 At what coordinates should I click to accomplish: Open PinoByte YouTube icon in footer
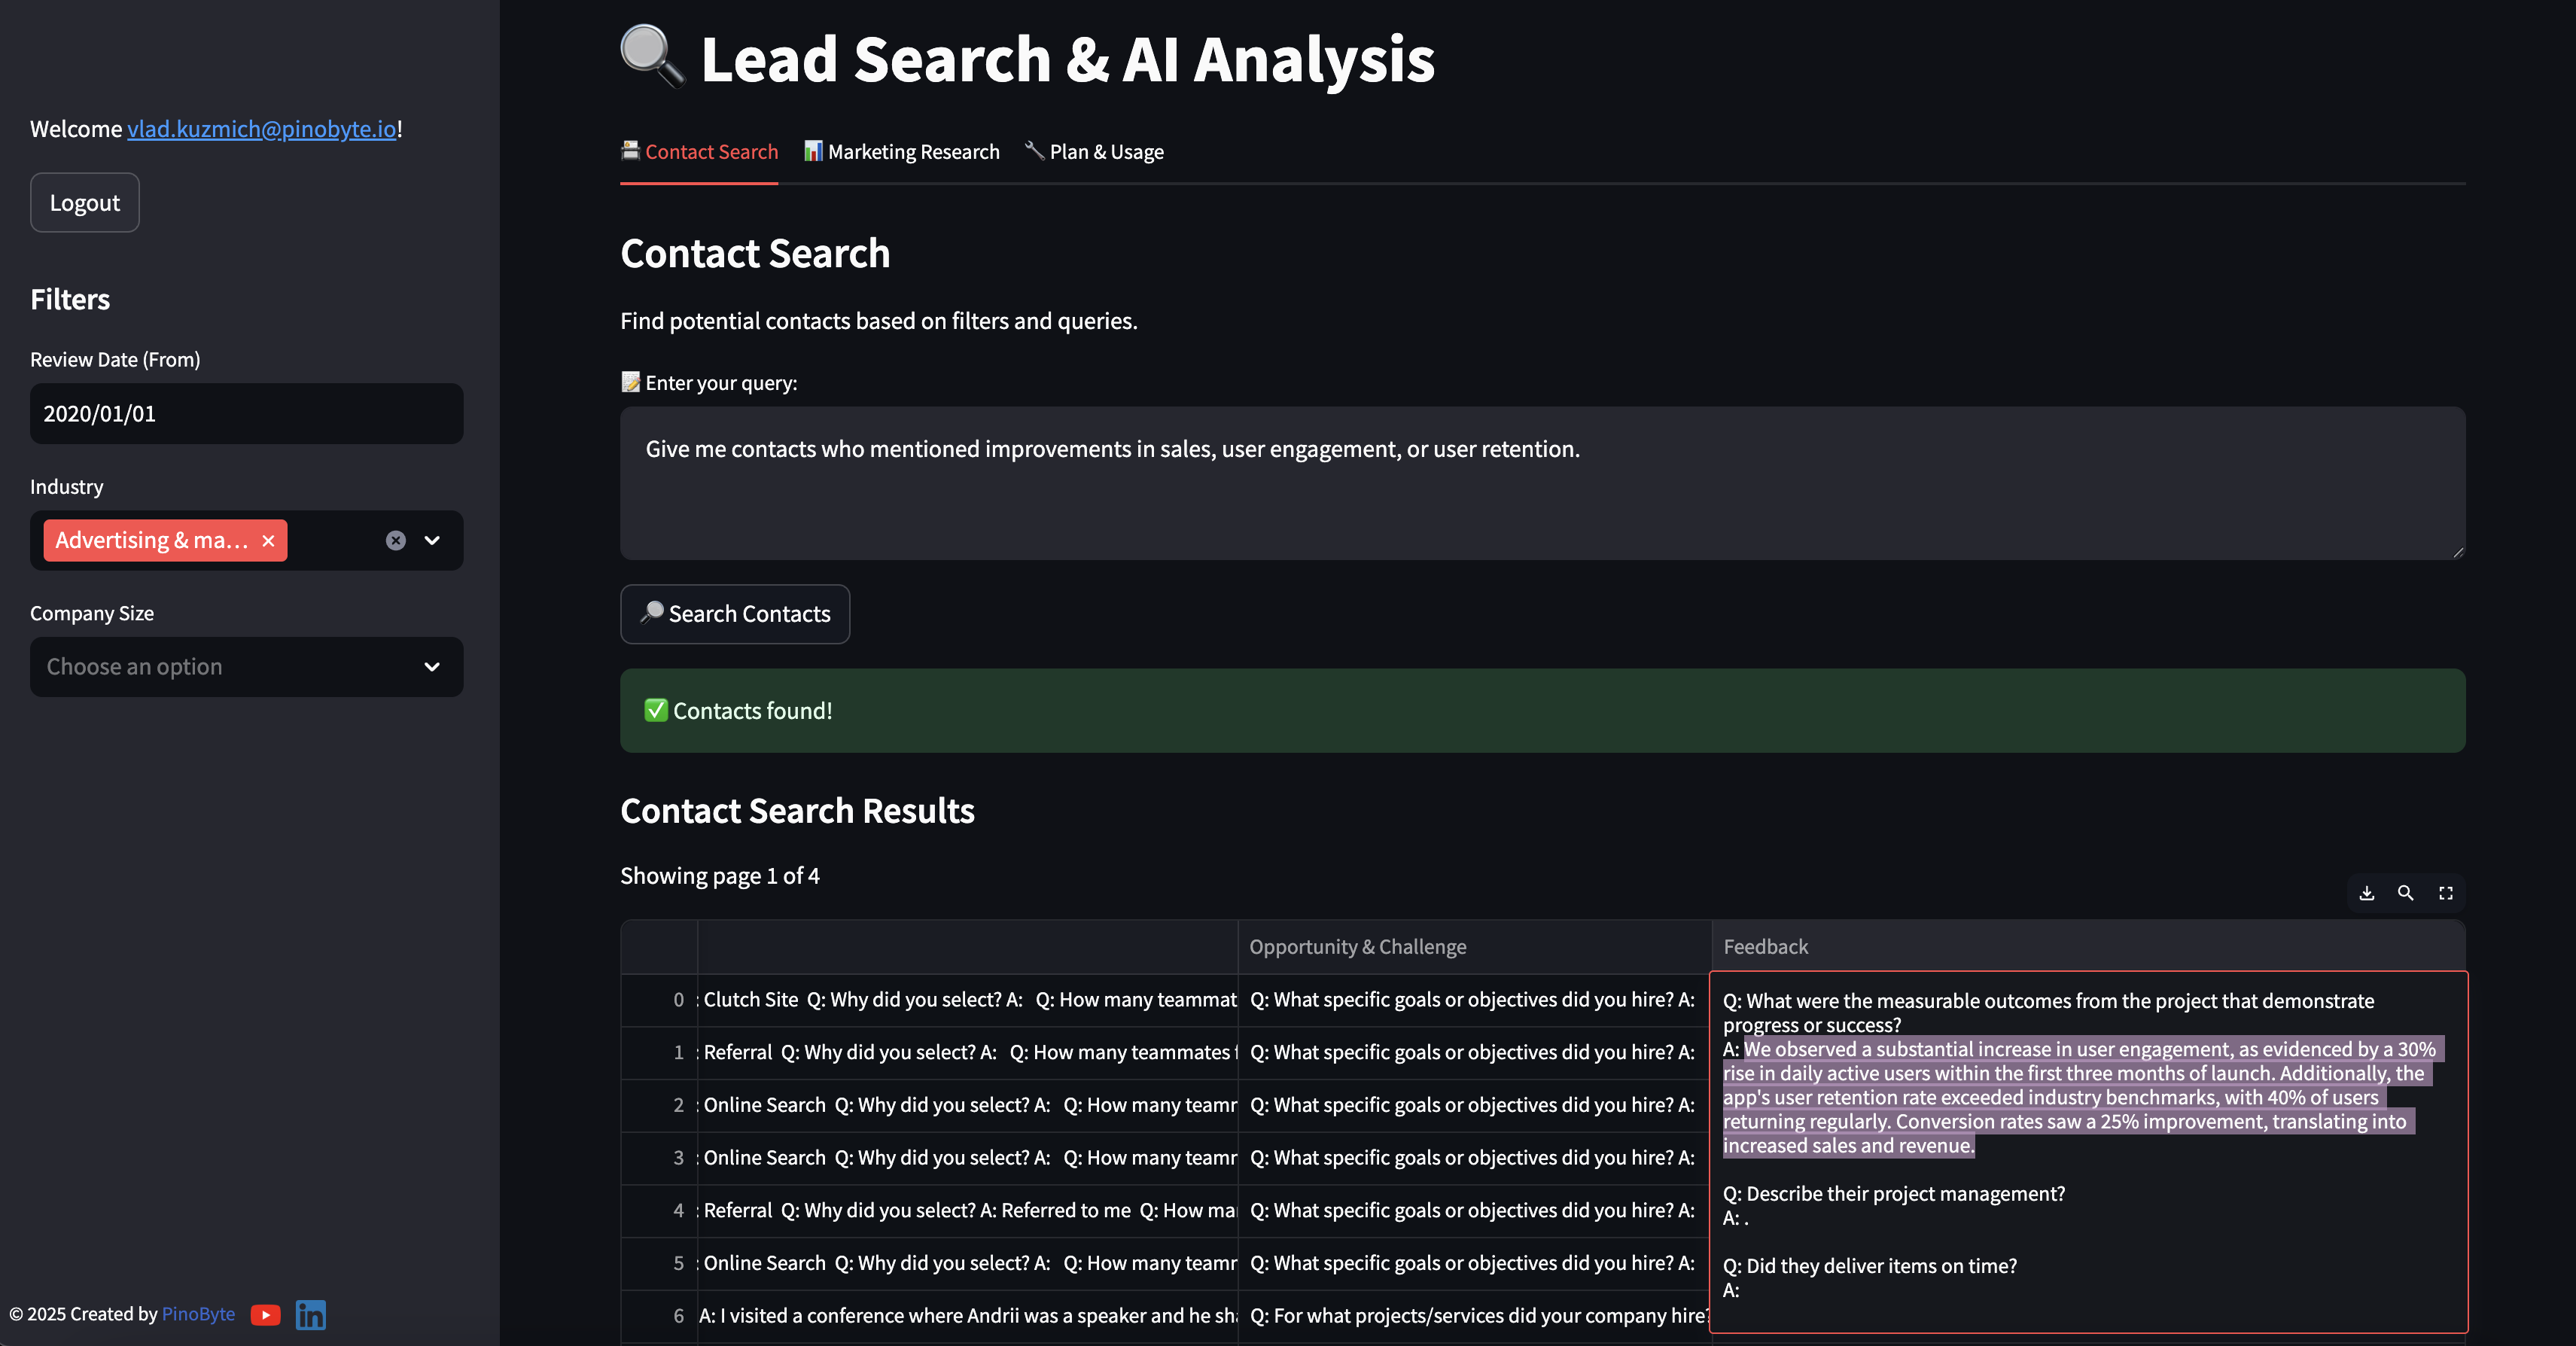point(265,1314)
